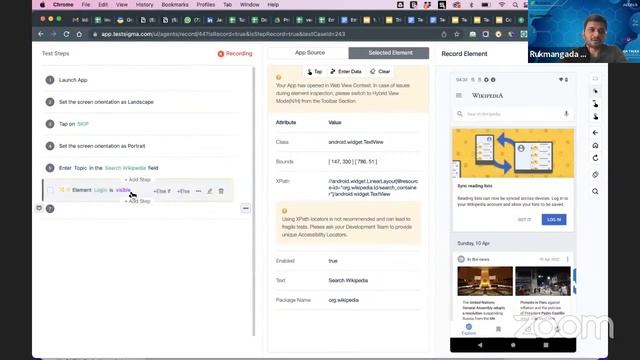Image resolution: width=640 pixels, height=360 pixels.
Task: Click the small icon left of step 7
Action: click(39, 208)
